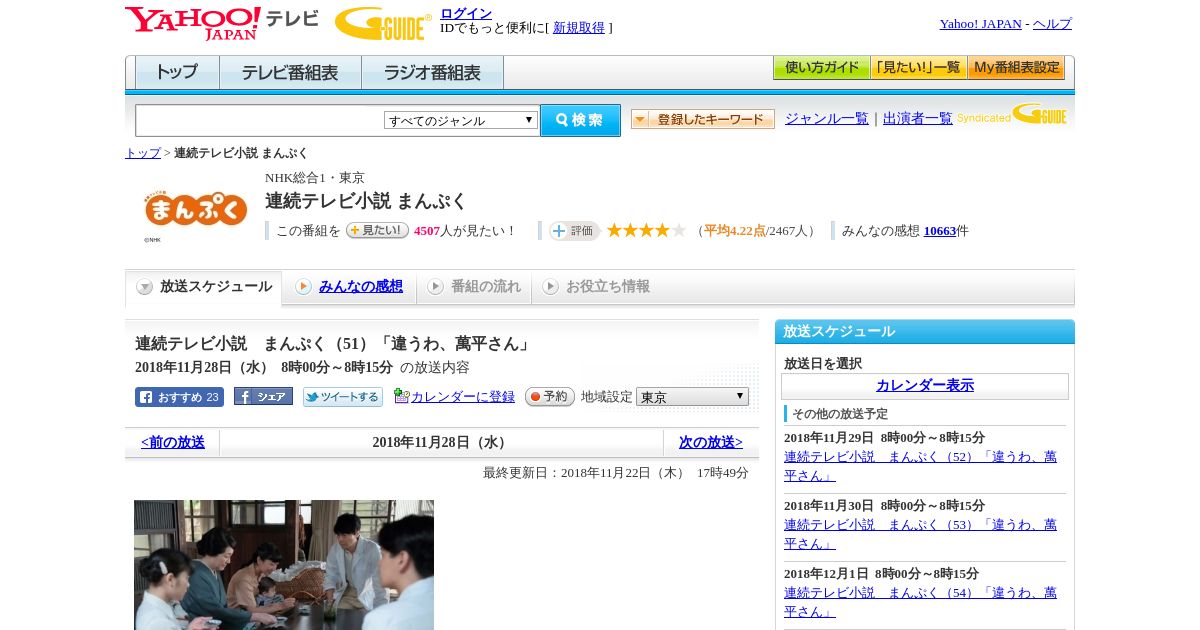Screen dimensions: 1200x630
Task: Click the 検索 search button
Action: 580,120
